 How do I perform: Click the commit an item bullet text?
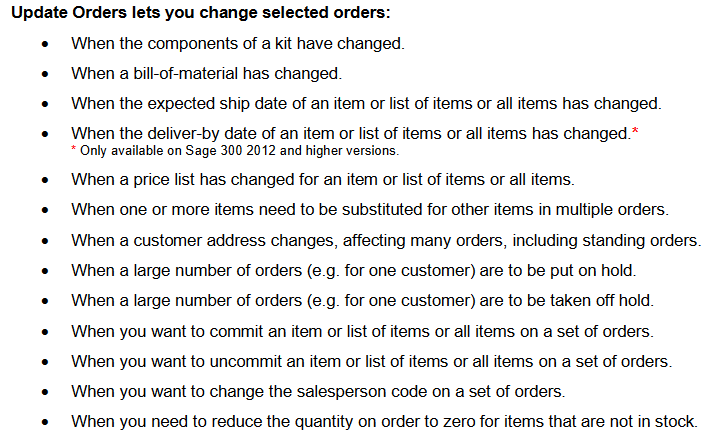point(363,332)
